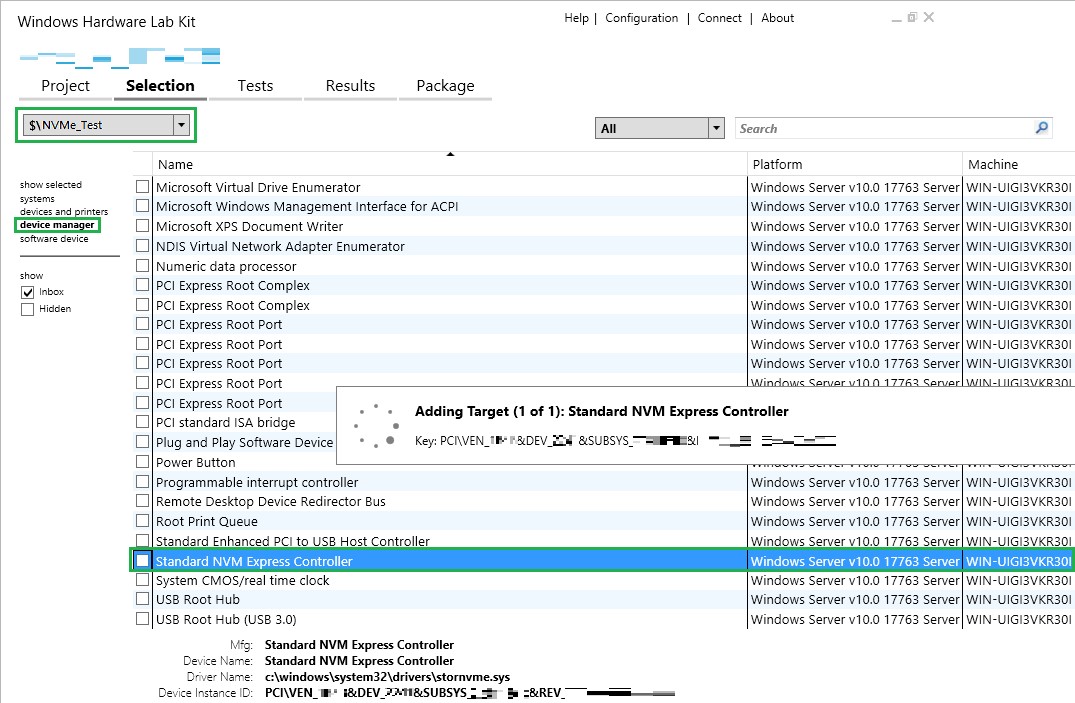This screenshot has height=703, width=1075.
Task: Switch to the Project tab
Action: click(x=65, y=86)
